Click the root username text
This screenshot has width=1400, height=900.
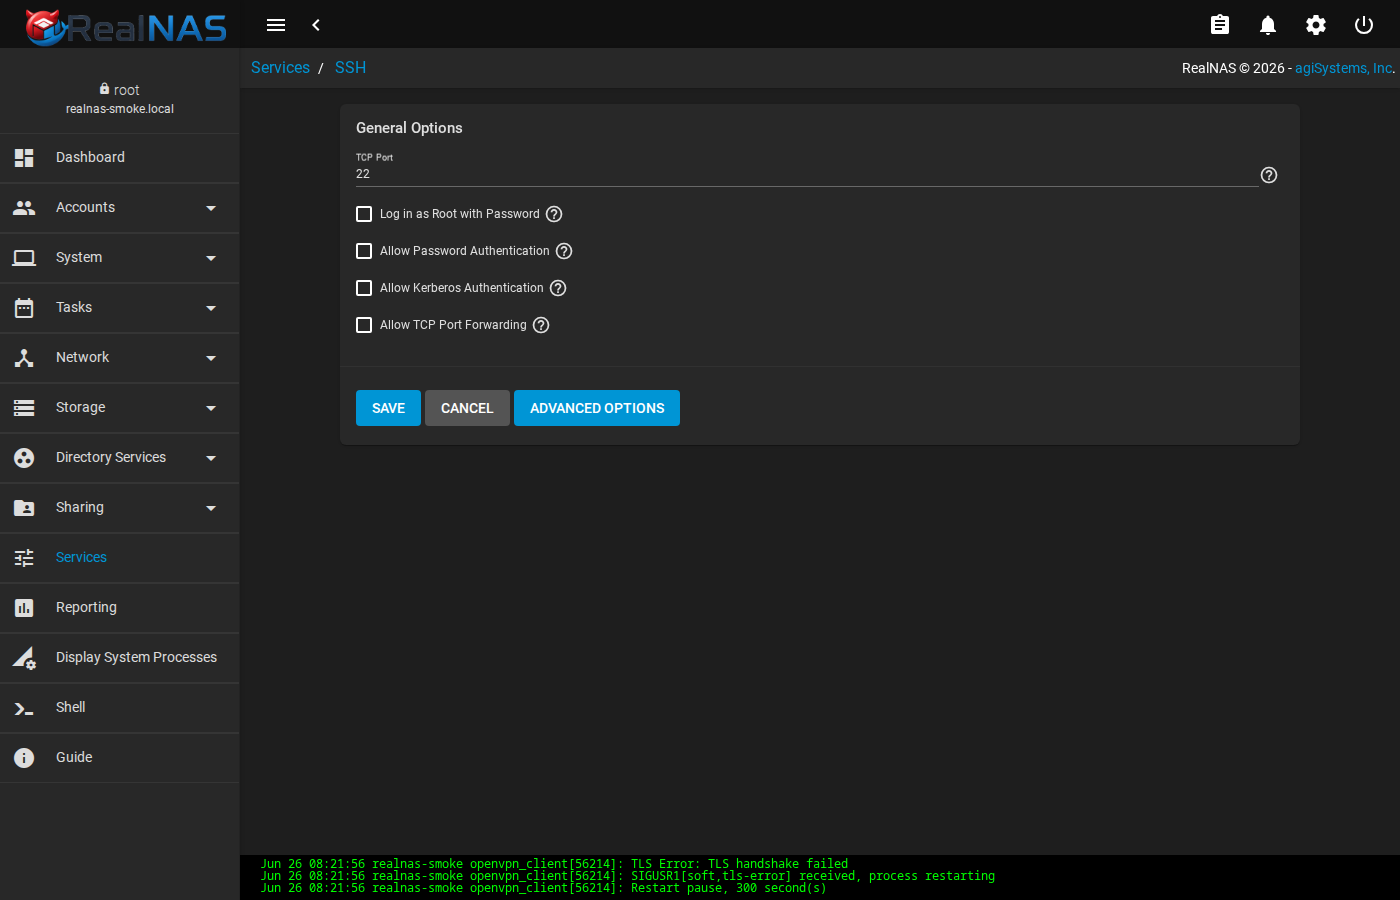(127, 90)
